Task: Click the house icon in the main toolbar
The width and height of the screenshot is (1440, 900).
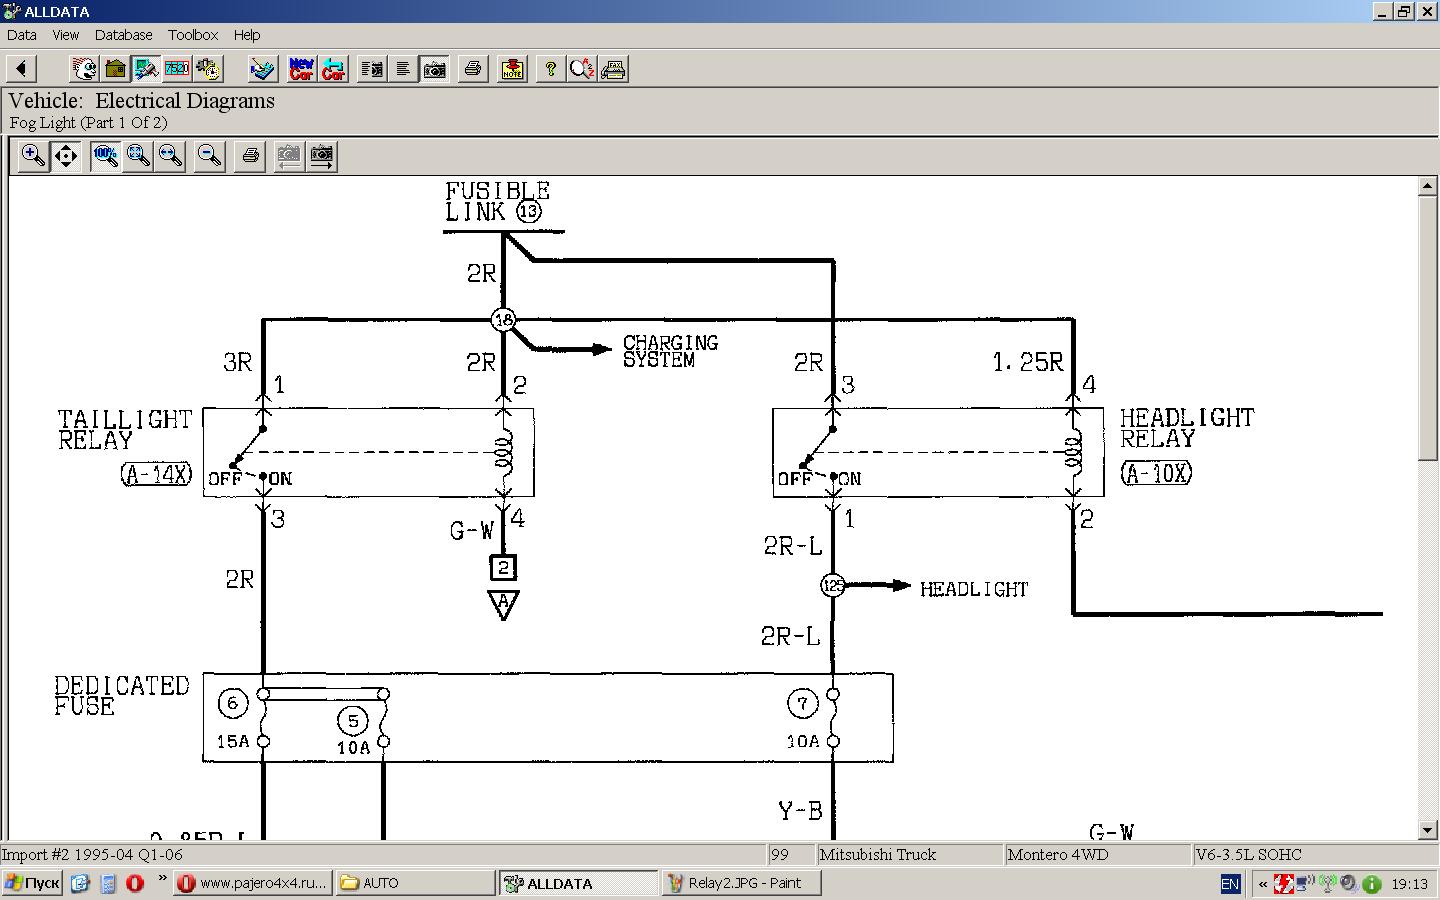Action: click(116, 69)
